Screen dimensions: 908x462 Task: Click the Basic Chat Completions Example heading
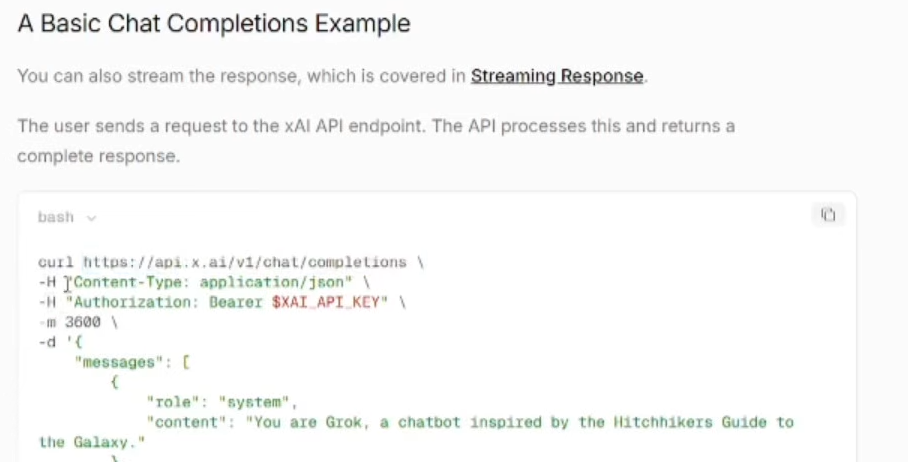pos(214,24)
